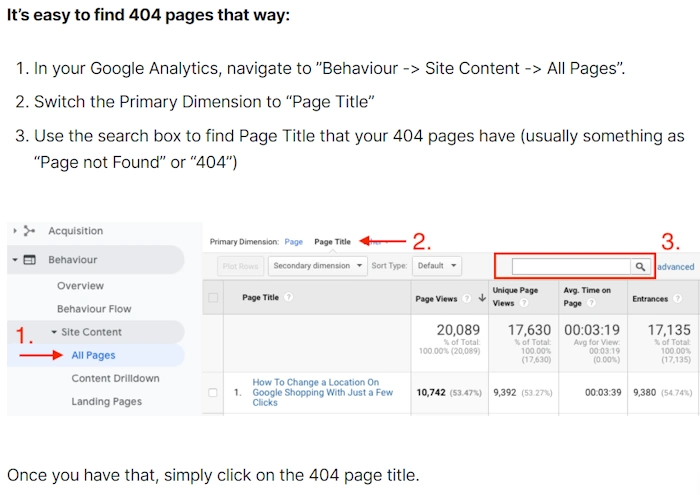Click the Behaviour section icon

29,260
